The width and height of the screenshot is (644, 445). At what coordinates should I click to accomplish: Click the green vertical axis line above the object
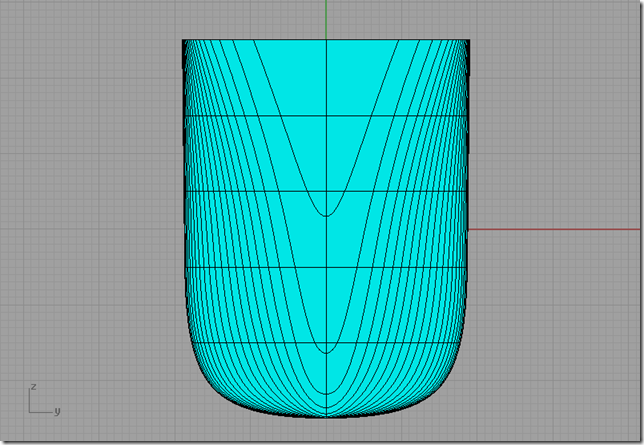pyautogui.click(x=327, y=20)
